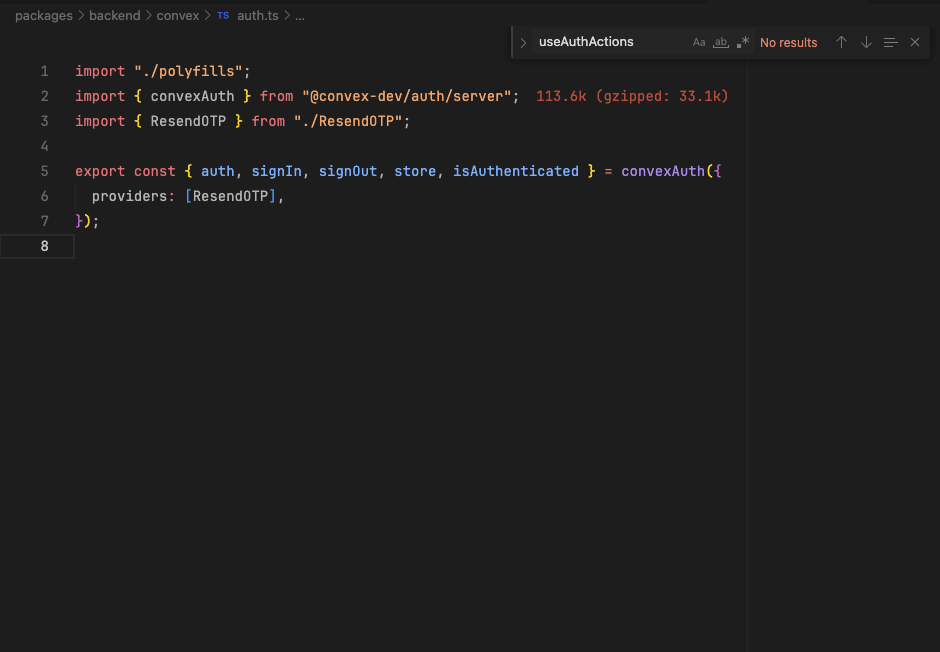Click line number 1 in gutter
Screen dimensions: 940x652
44,71
